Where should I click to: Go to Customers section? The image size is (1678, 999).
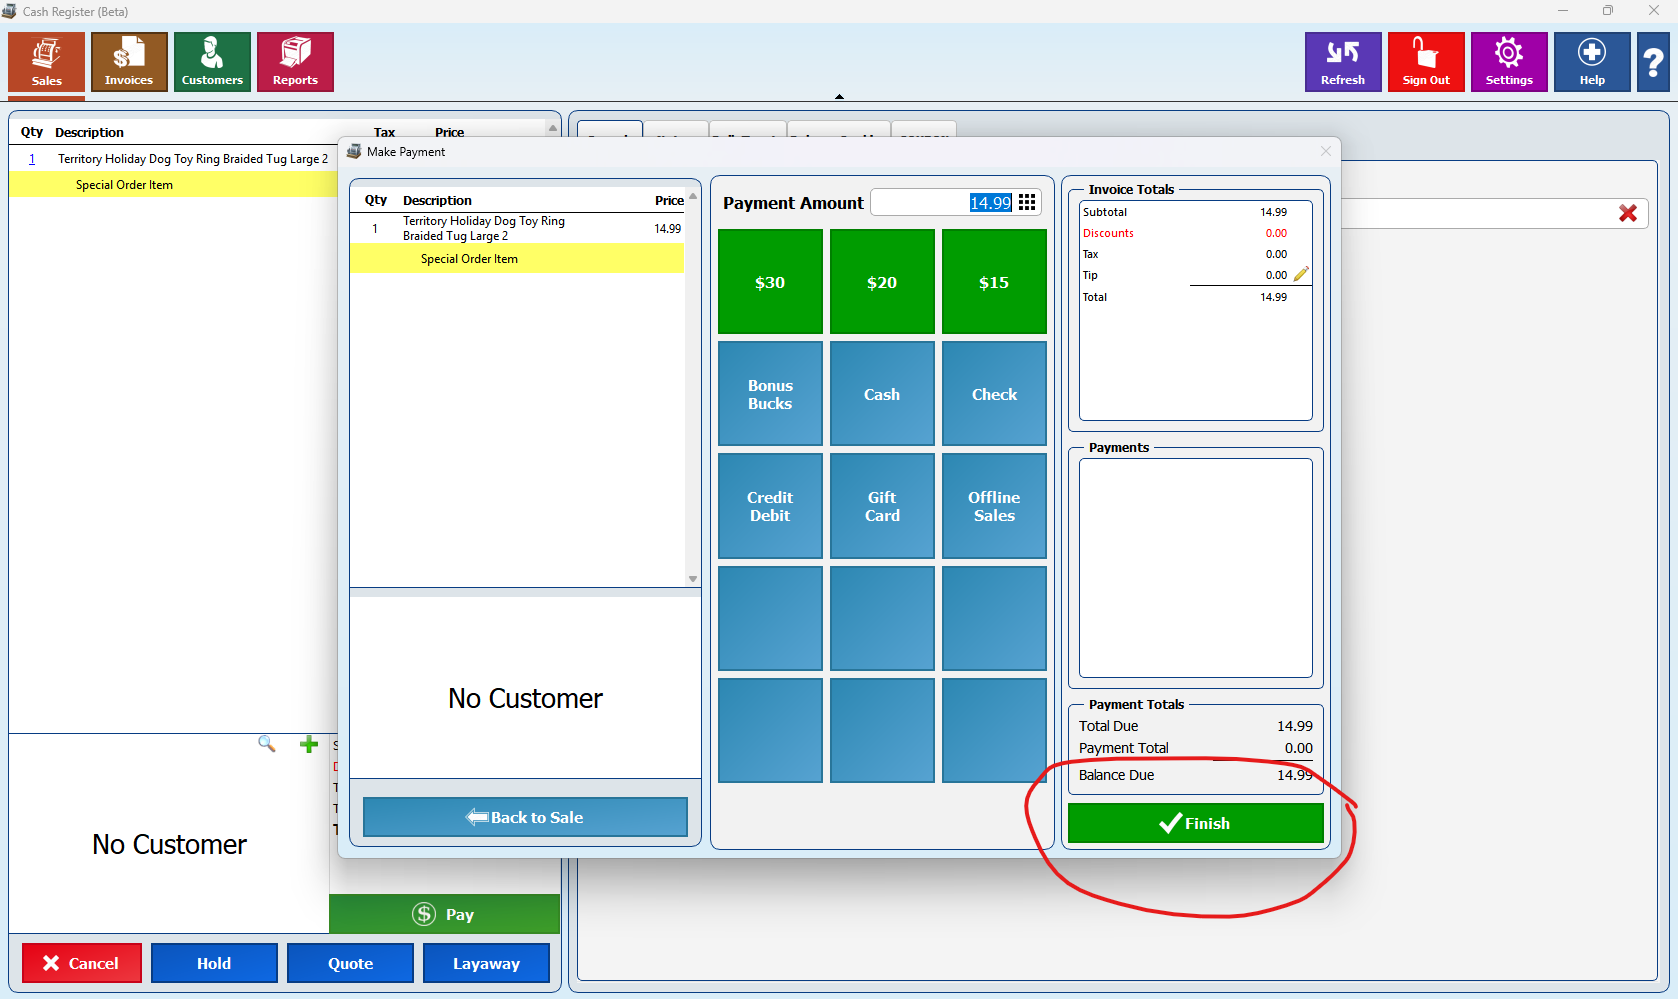pos(212,62)
